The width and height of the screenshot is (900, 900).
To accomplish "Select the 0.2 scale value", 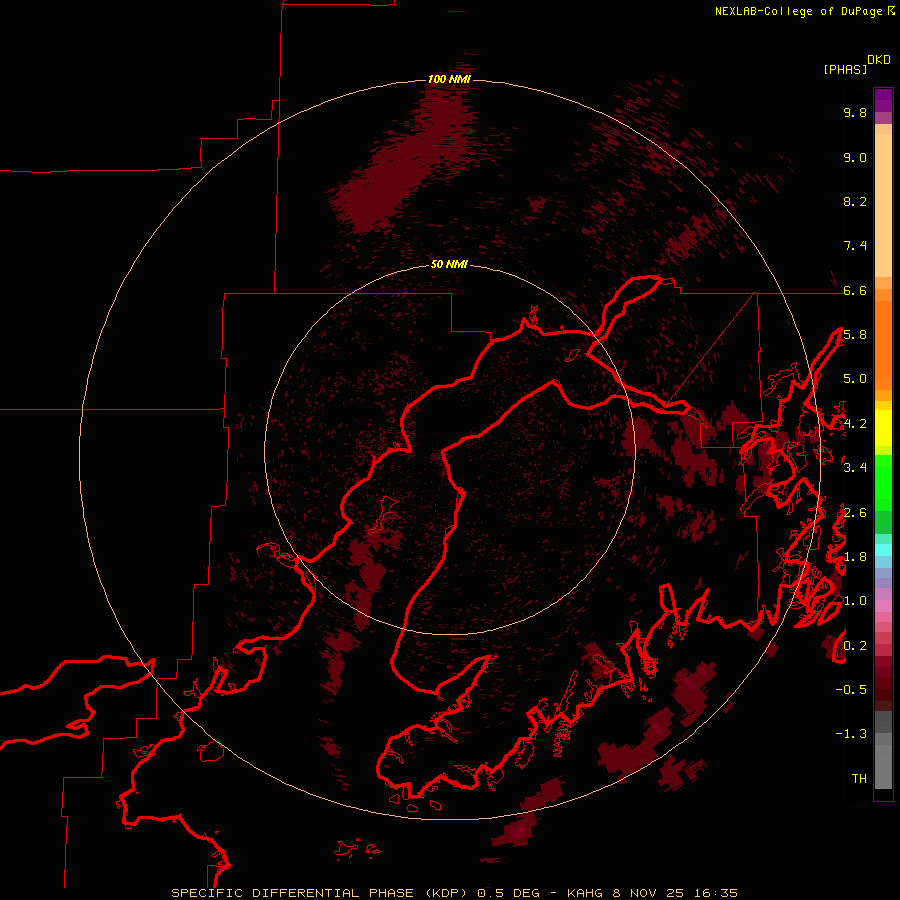I will pos(855,646).
